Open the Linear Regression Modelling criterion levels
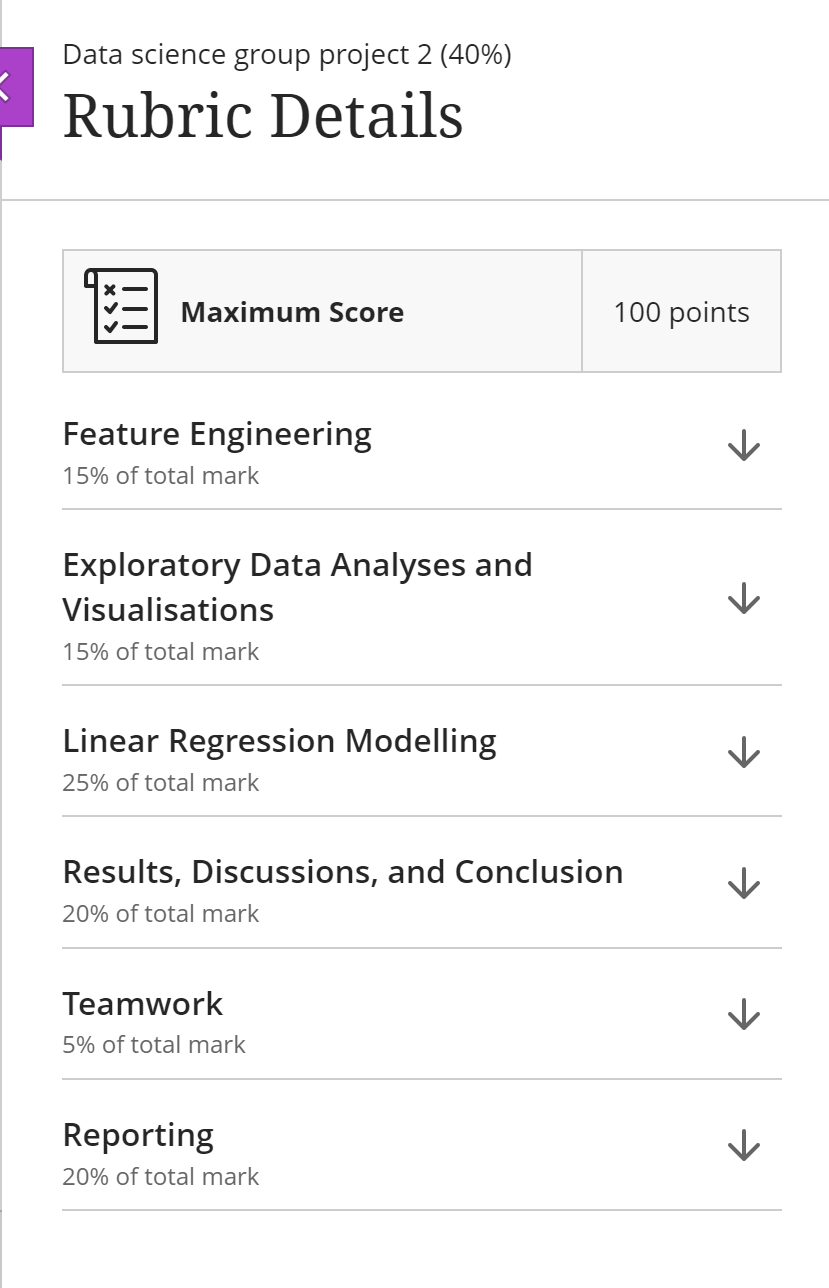The width and height of the screenshot is (829, 1288). (743, 752)
